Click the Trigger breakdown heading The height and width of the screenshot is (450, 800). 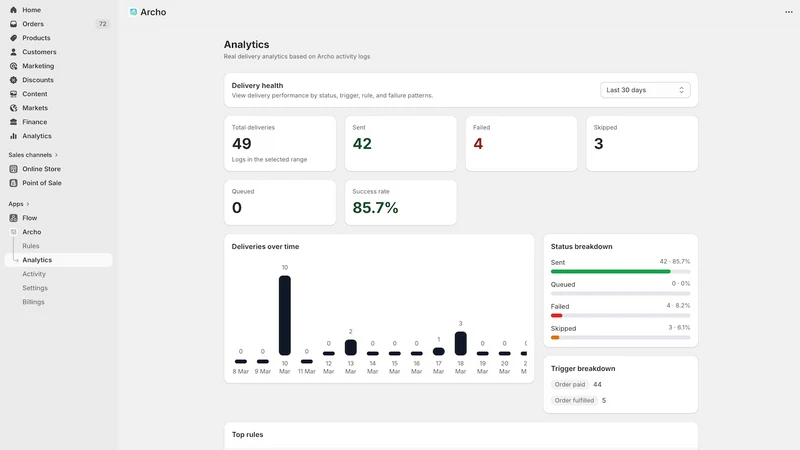[583, 368]
